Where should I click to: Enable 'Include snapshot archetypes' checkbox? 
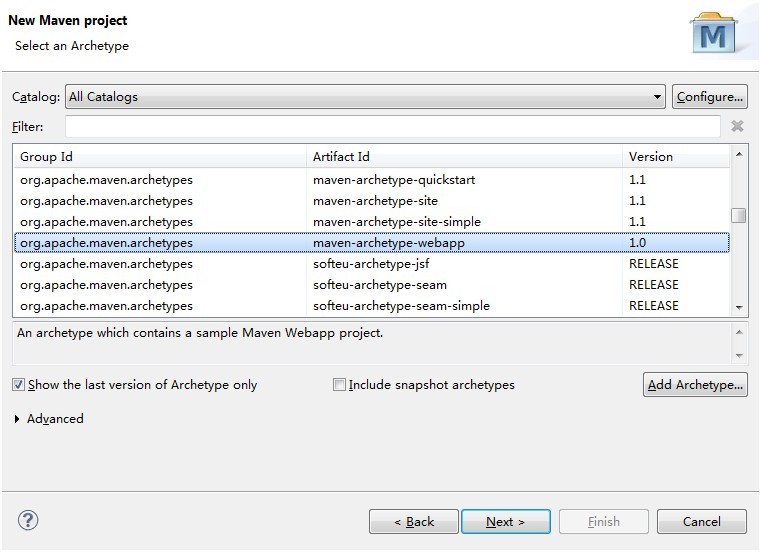339,385
